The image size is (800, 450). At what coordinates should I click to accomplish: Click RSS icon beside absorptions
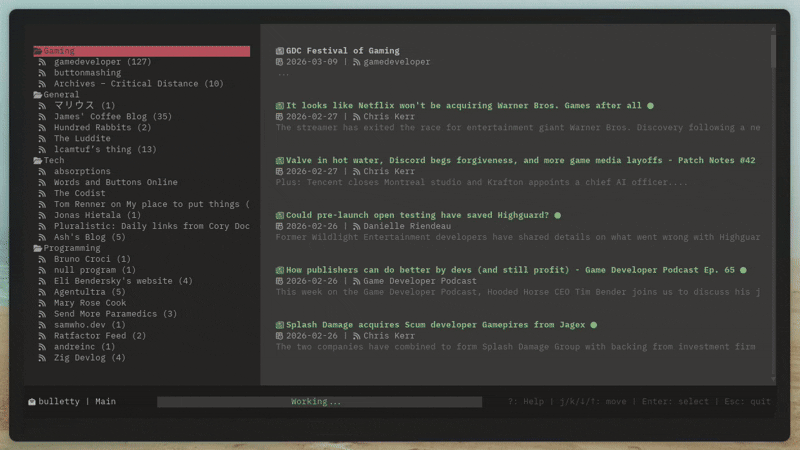[42, 172]
